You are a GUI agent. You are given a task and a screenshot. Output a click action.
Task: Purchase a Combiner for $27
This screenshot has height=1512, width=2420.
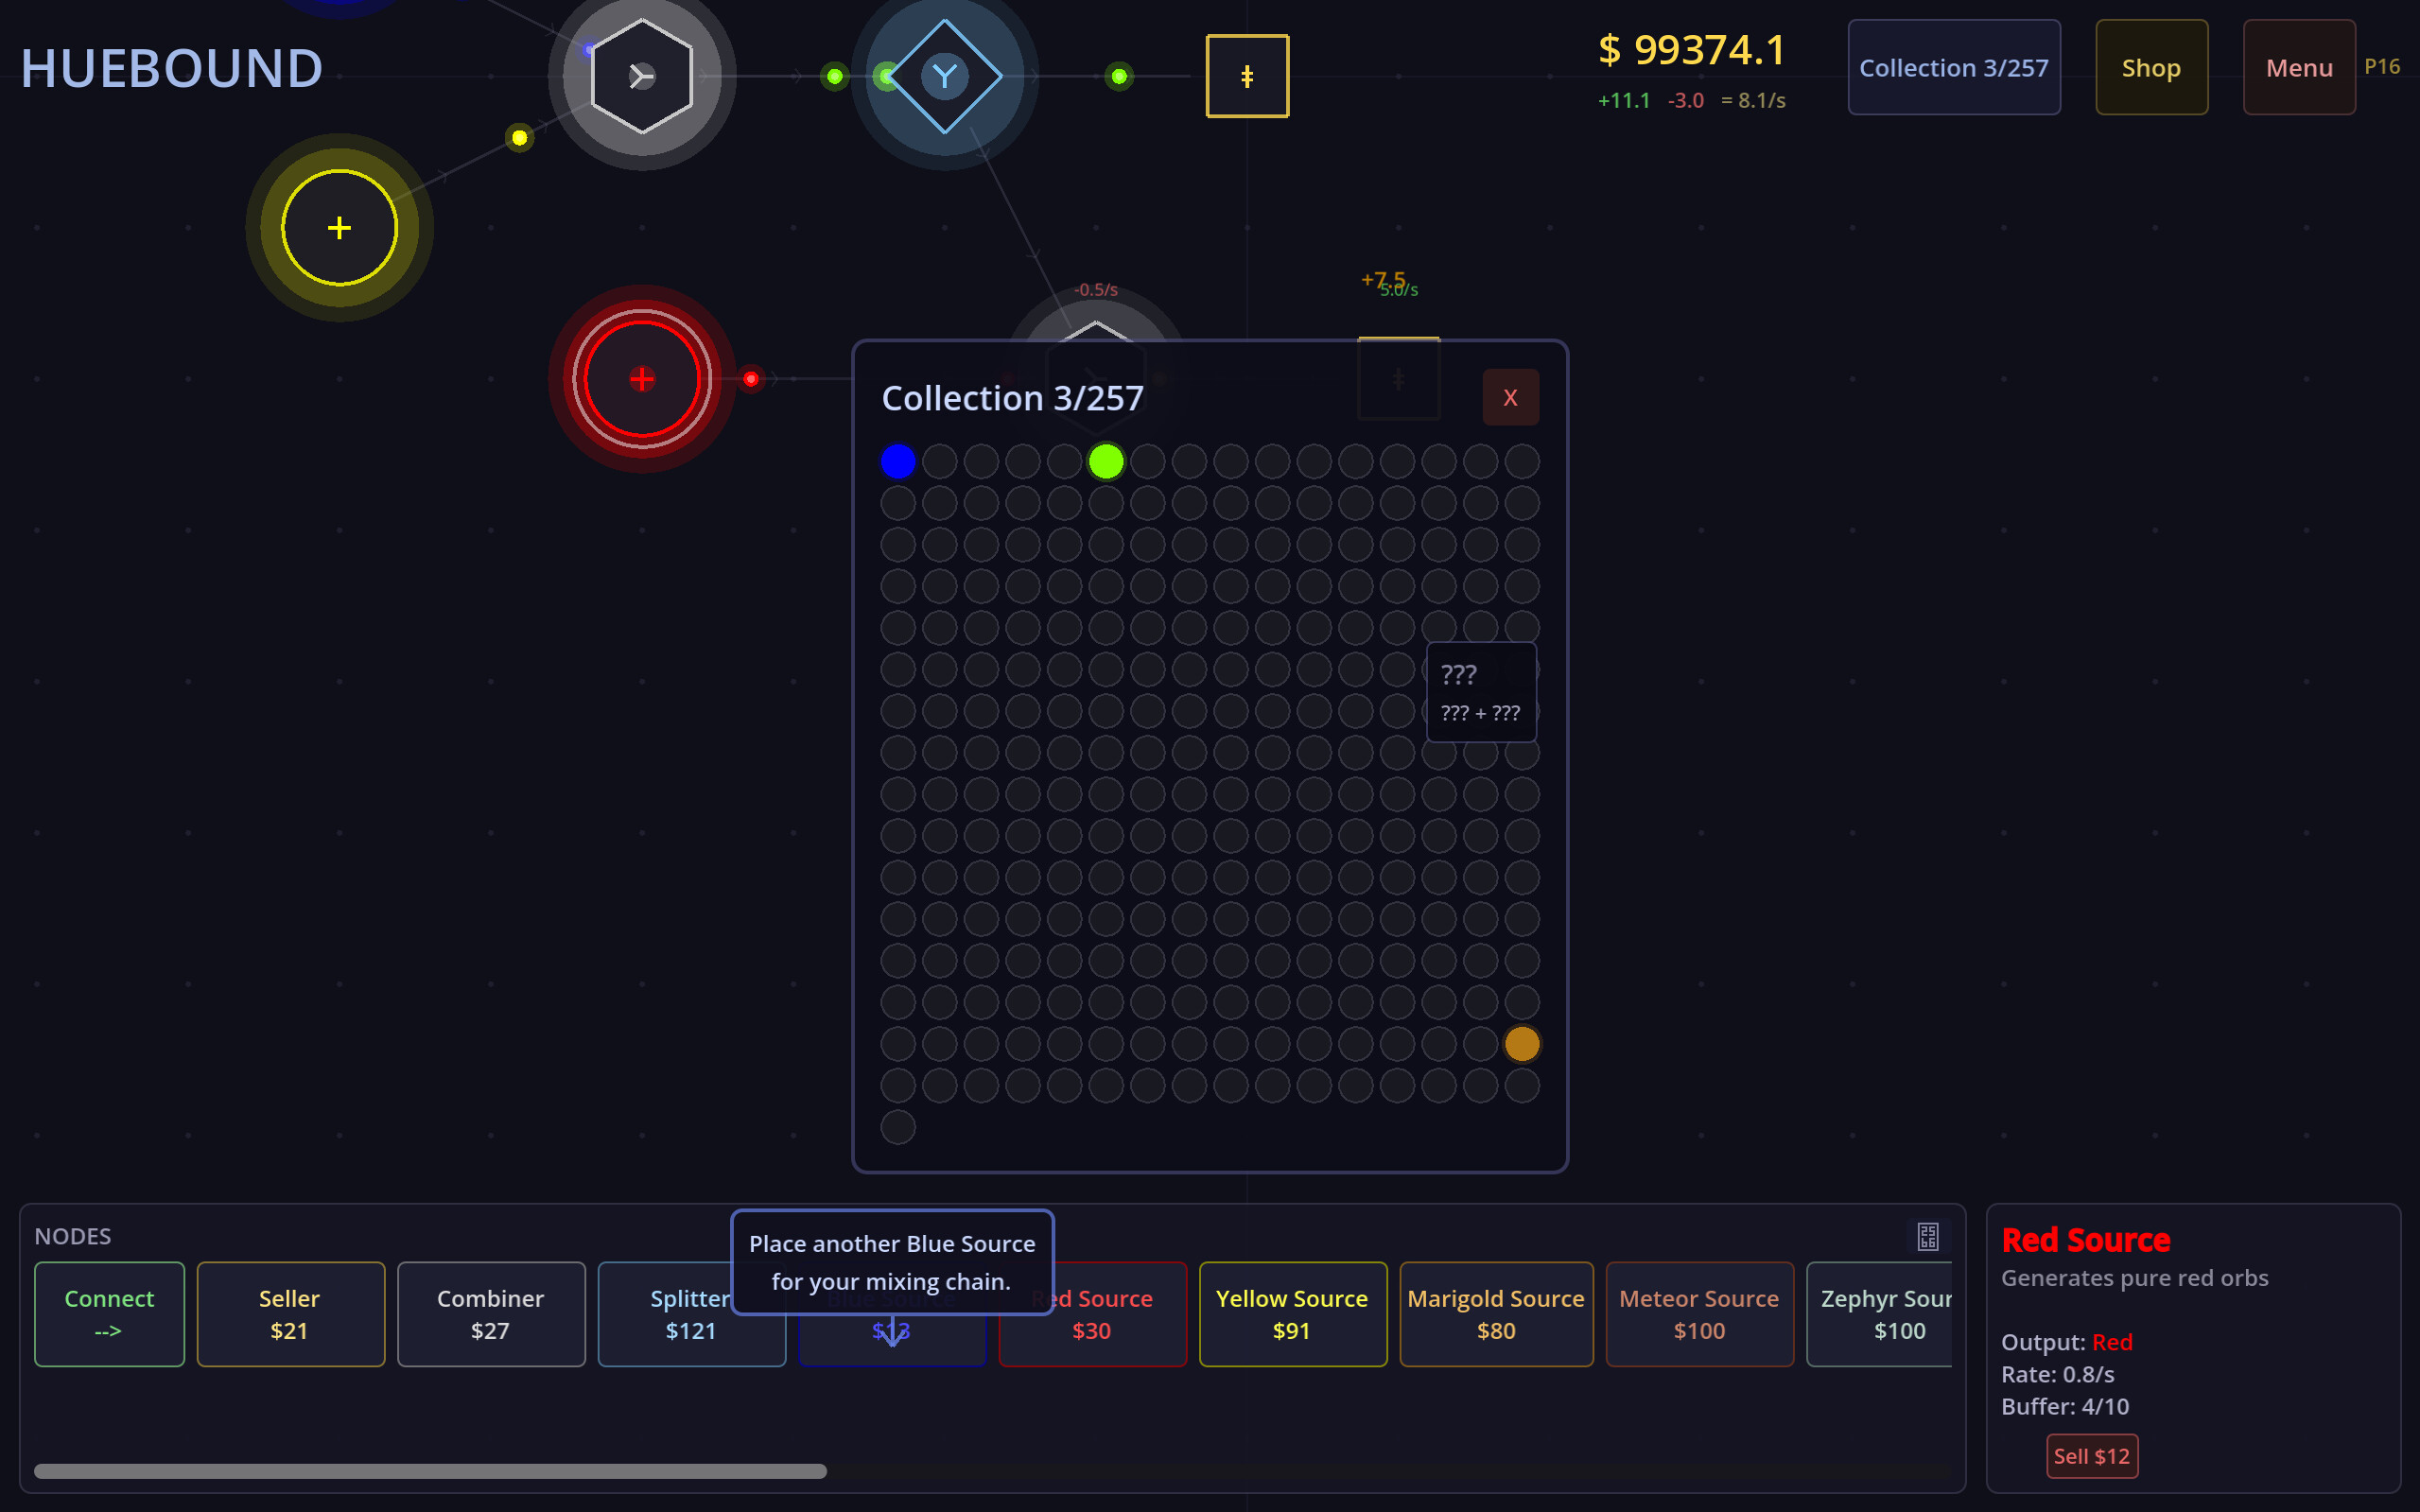(491, 1314)
